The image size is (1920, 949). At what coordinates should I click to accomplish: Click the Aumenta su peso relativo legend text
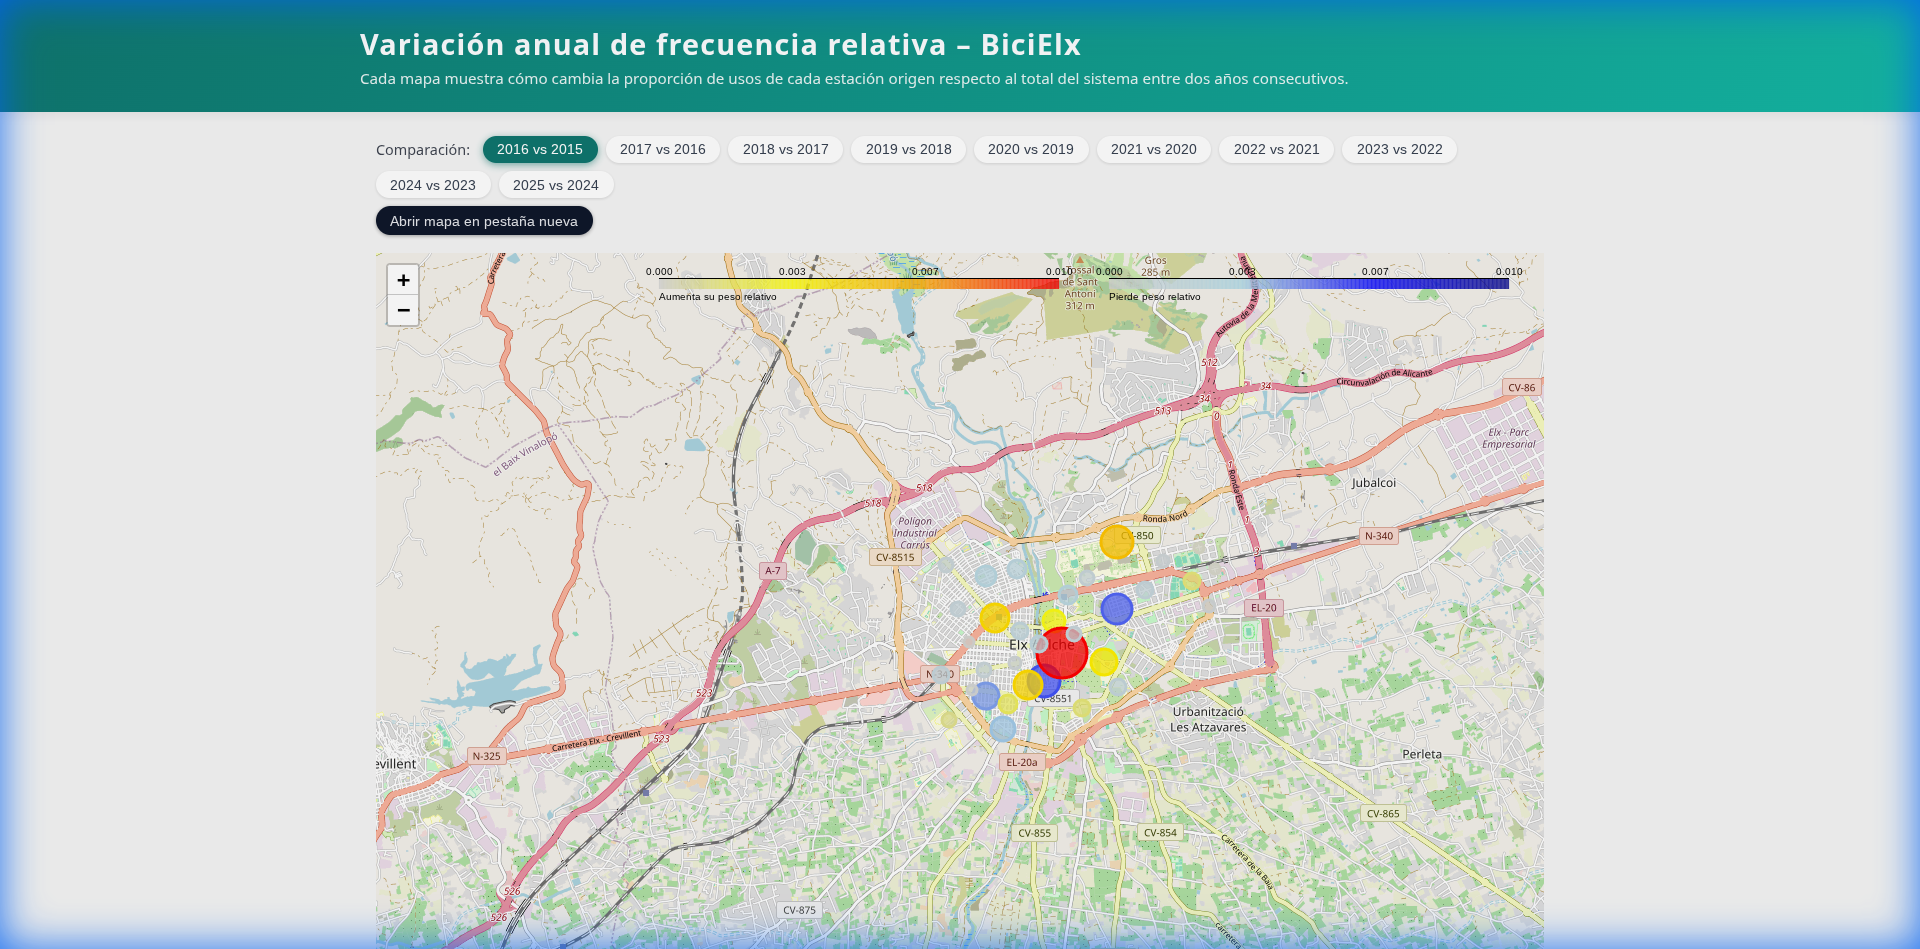[718, 297]
